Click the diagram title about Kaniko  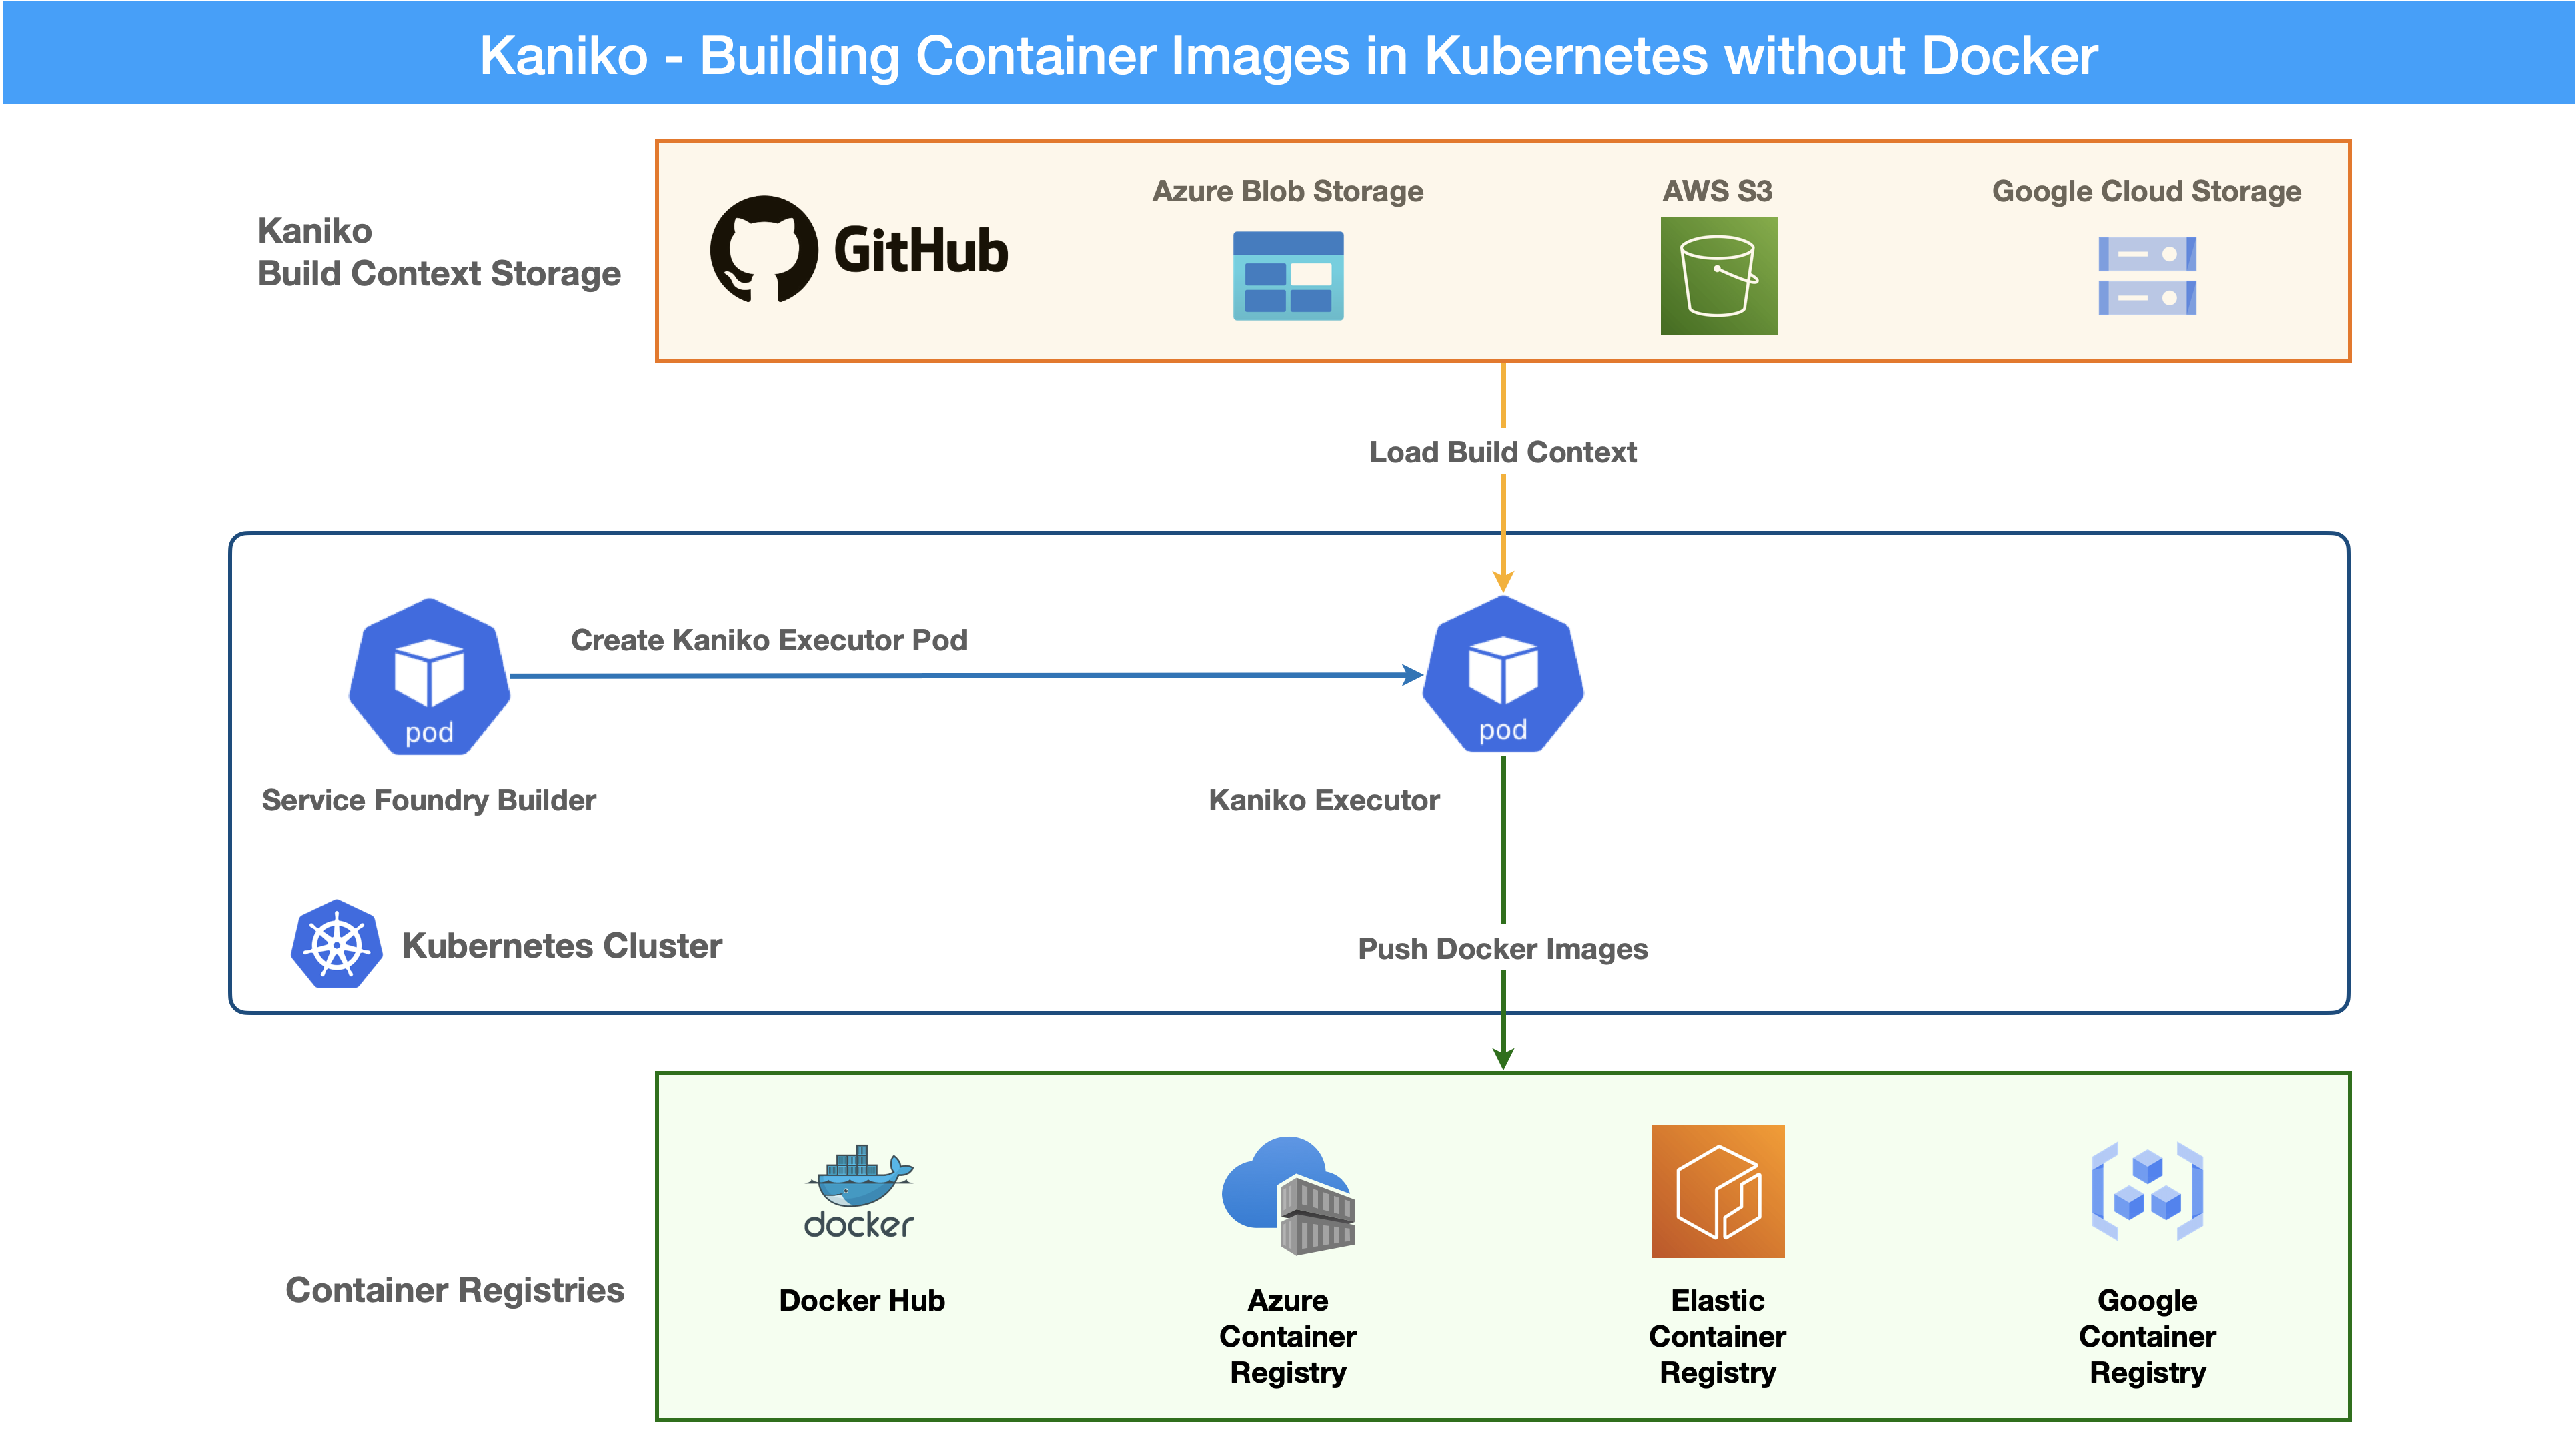pyautogui.click(x=1288, y=55)
